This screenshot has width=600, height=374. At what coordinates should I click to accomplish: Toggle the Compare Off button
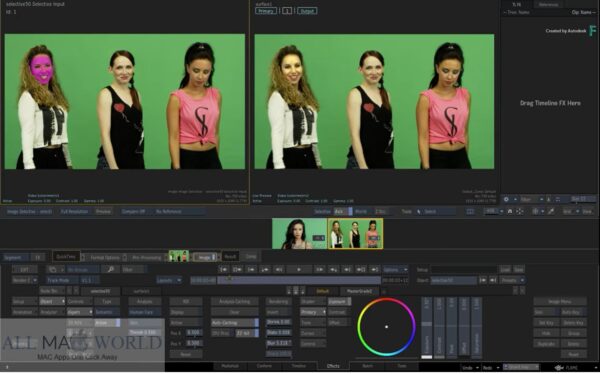click(134, 211)
